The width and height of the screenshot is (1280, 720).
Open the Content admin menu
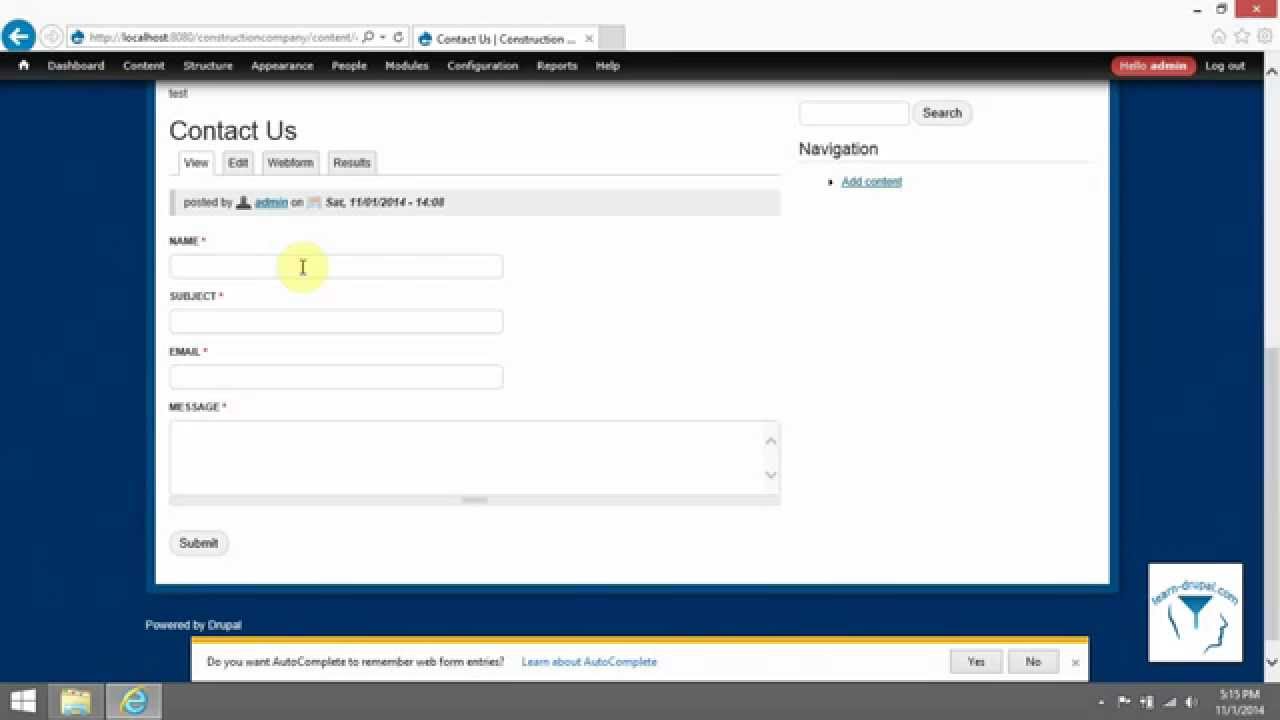pos(144,66)
